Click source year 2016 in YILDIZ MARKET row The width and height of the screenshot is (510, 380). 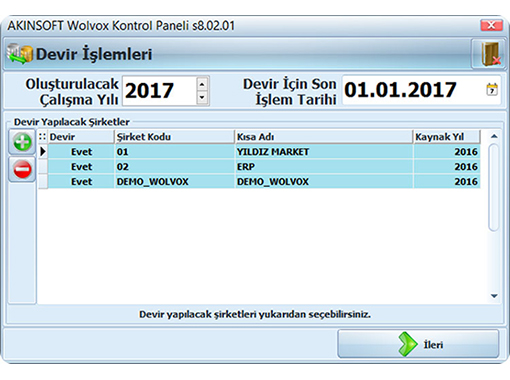click(x=447, y=152)
